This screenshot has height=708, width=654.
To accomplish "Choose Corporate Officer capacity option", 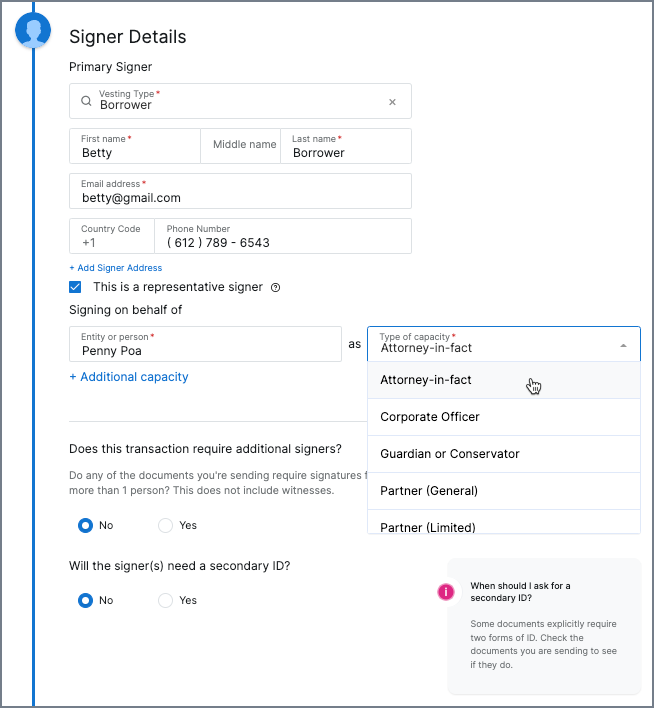I will coord(504,417).
